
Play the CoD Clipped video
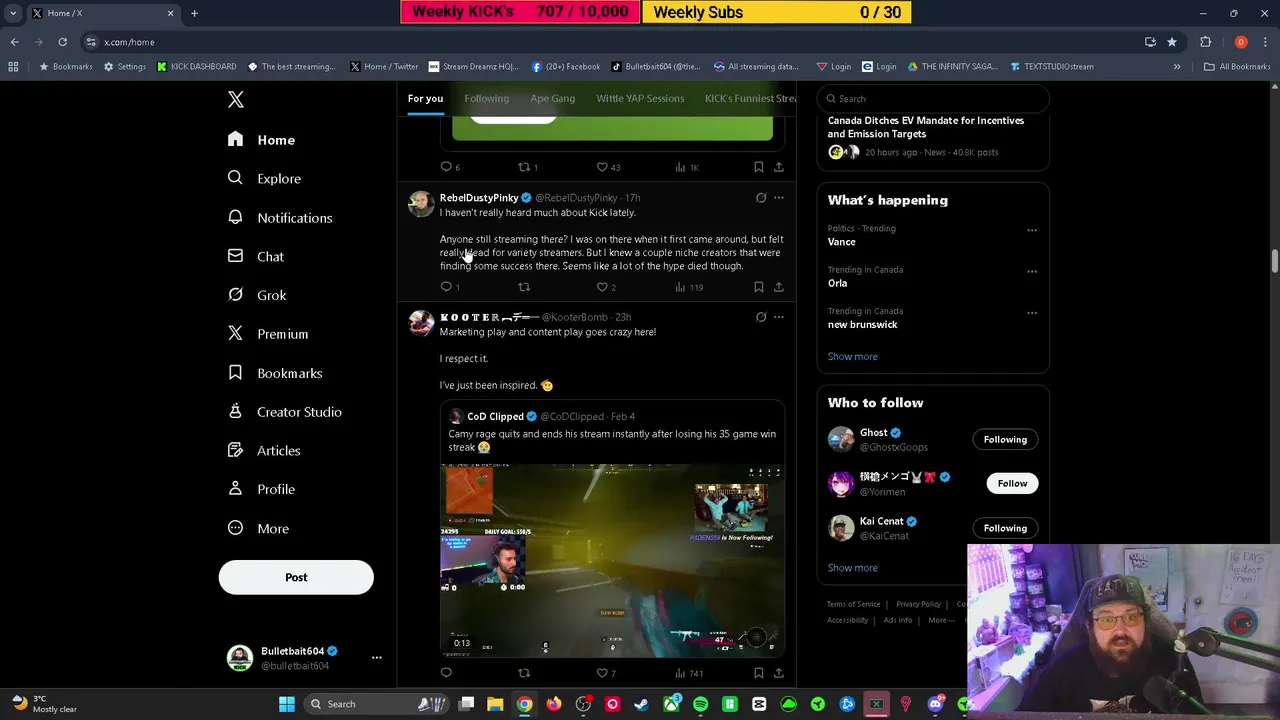(x=612, y=560)
